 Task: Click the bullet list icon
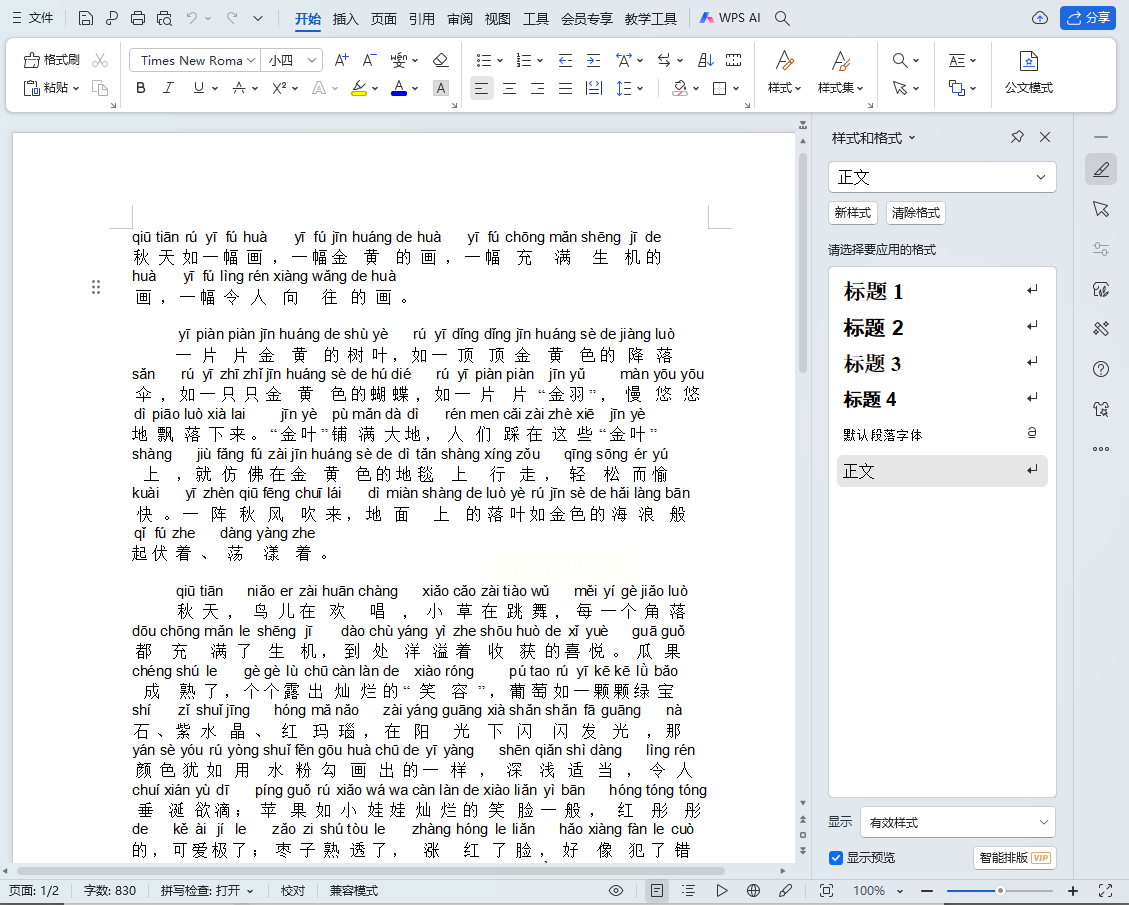click(485, 60)
